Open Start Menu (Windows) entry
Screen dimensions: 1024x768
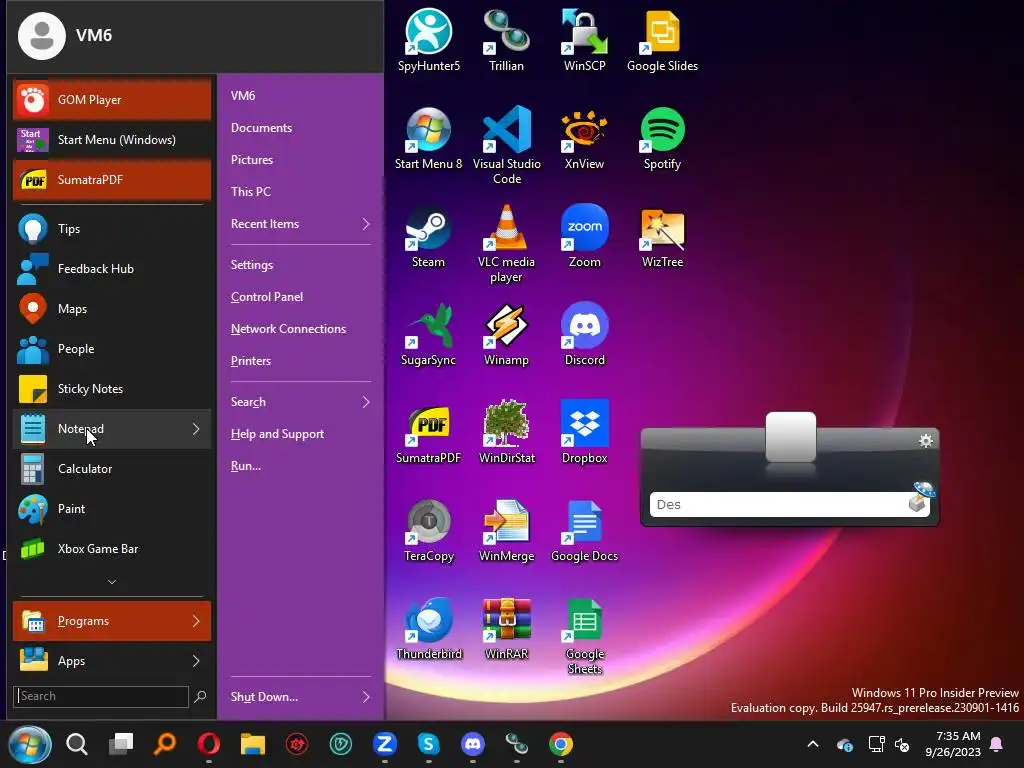(112, 140)
